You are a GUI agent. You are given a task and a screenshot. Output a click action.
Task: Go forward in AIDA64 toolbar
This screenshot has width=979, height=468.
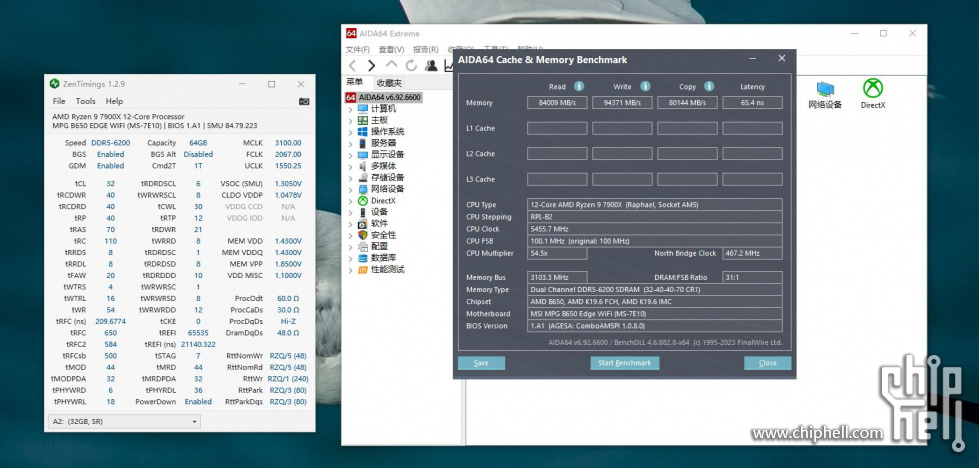pos(371,66)
